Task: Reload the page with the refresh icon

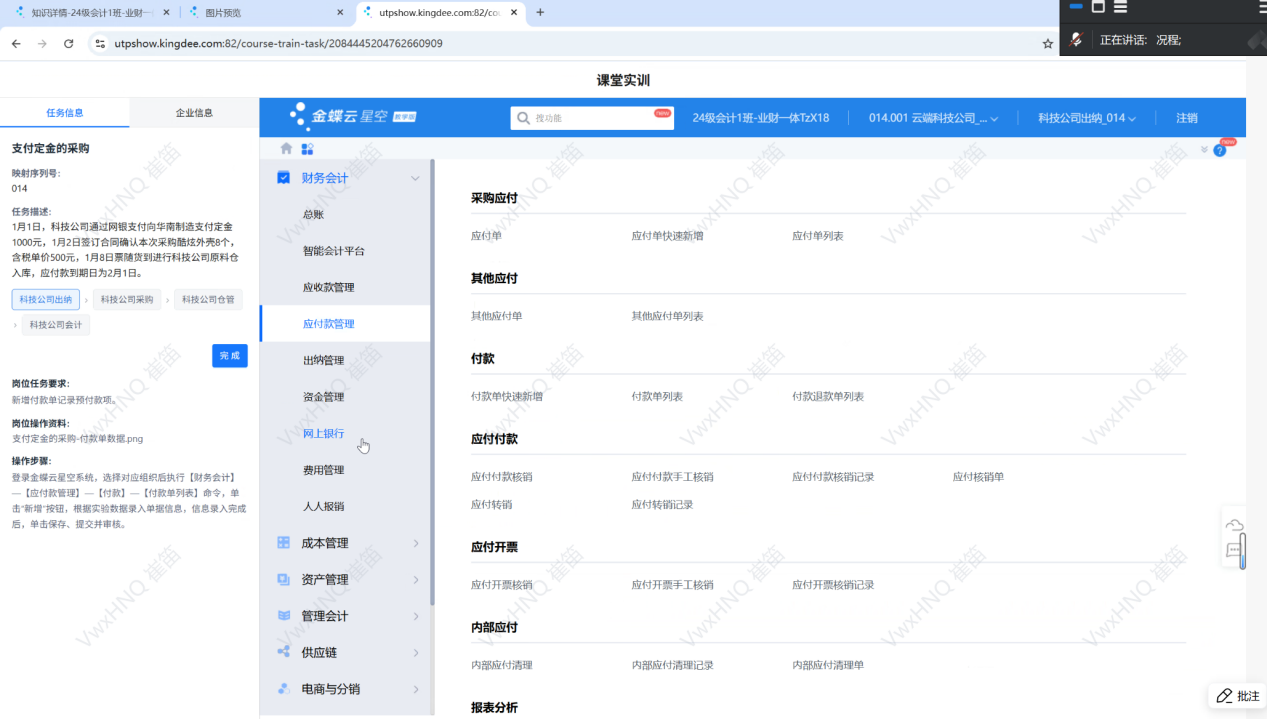Action: (x=68, y=44)
